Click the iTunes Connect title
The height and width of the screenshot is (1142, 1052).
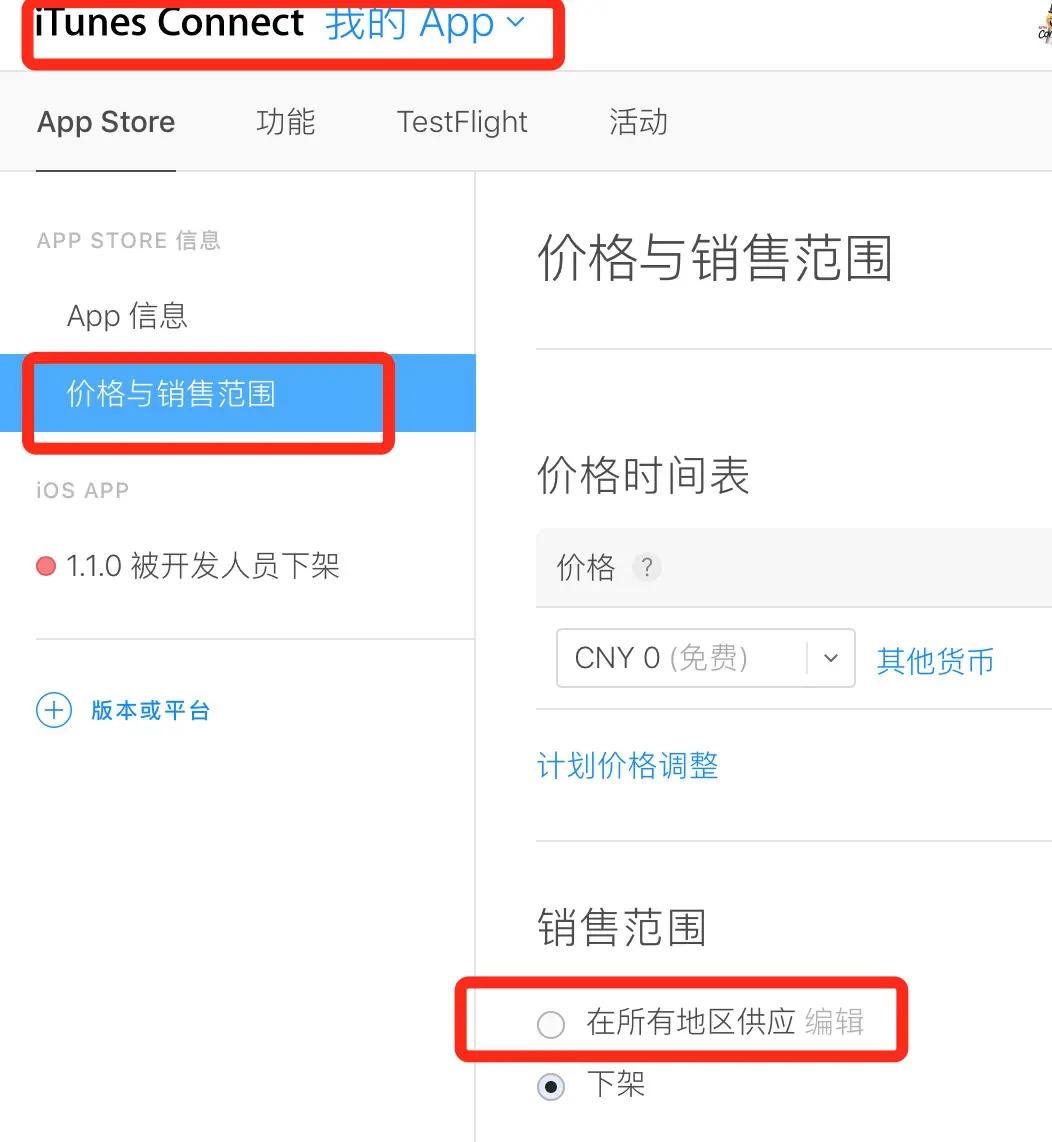(x=169, y=22)
